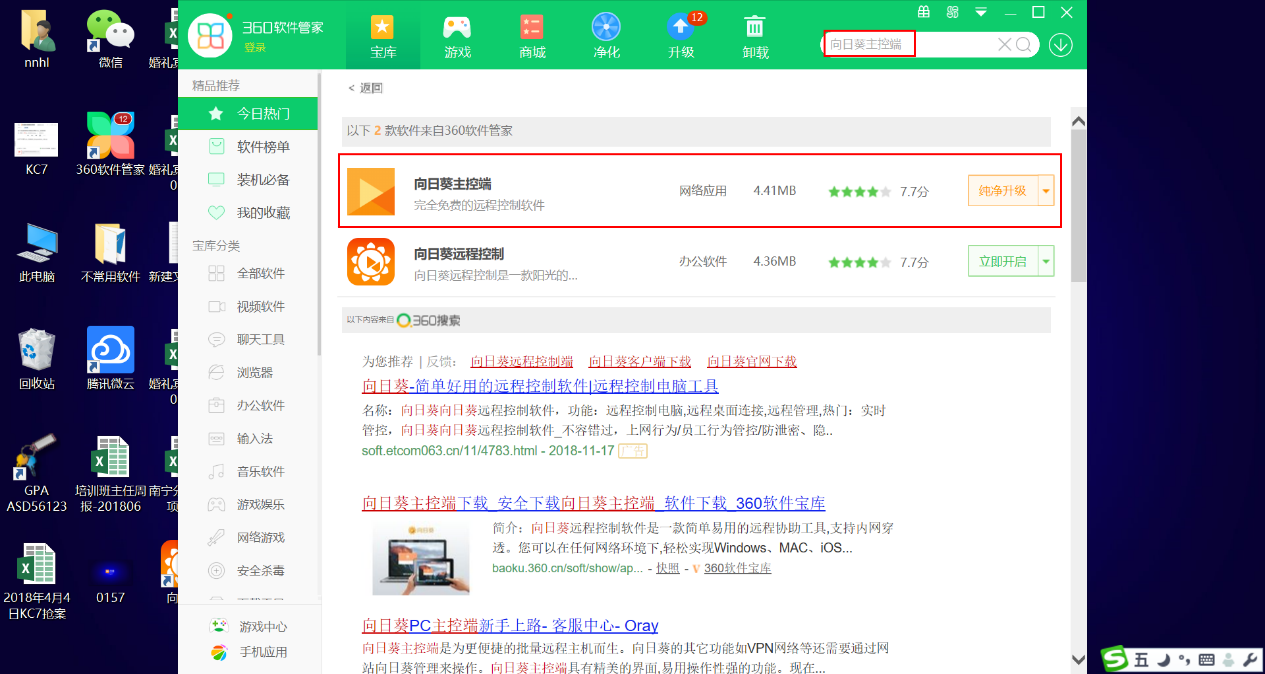This screenshot has width=1265, height=674.
Task: Open the main menu triangle in title bar
Action: (x=981, y=12)
